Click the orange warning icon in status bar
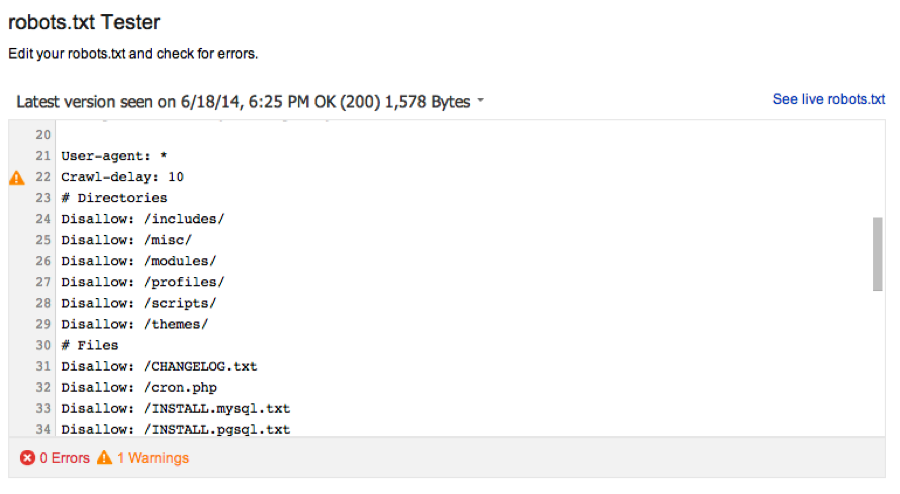The height and width of the screenshot is (494, 900). (104, 457)
